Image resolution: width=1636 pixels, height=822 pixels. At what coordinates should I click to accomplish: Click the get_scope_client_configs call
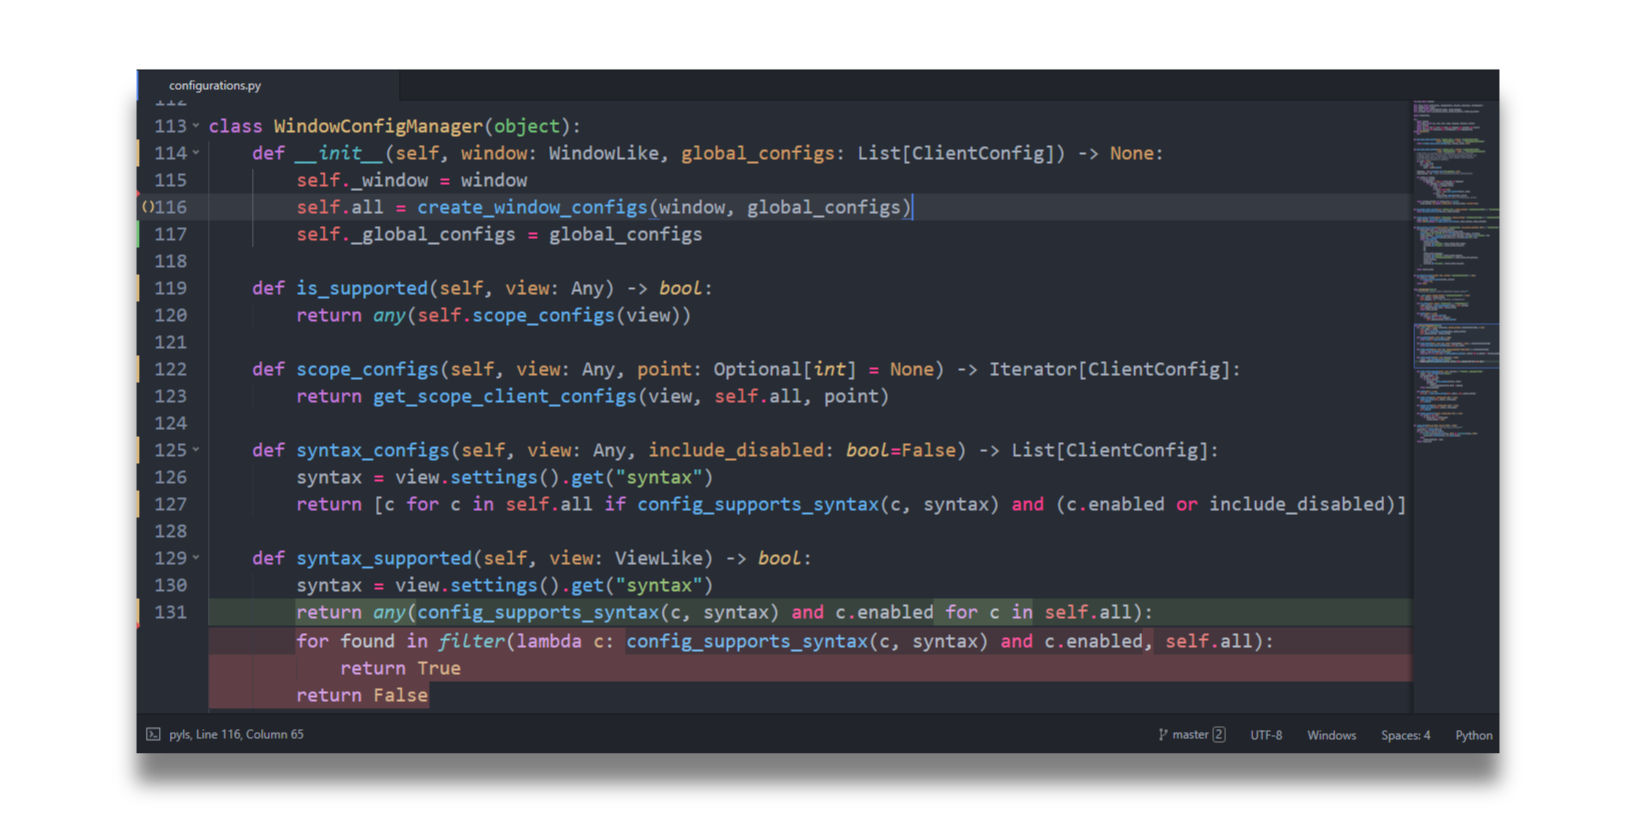tap(505, 396)
